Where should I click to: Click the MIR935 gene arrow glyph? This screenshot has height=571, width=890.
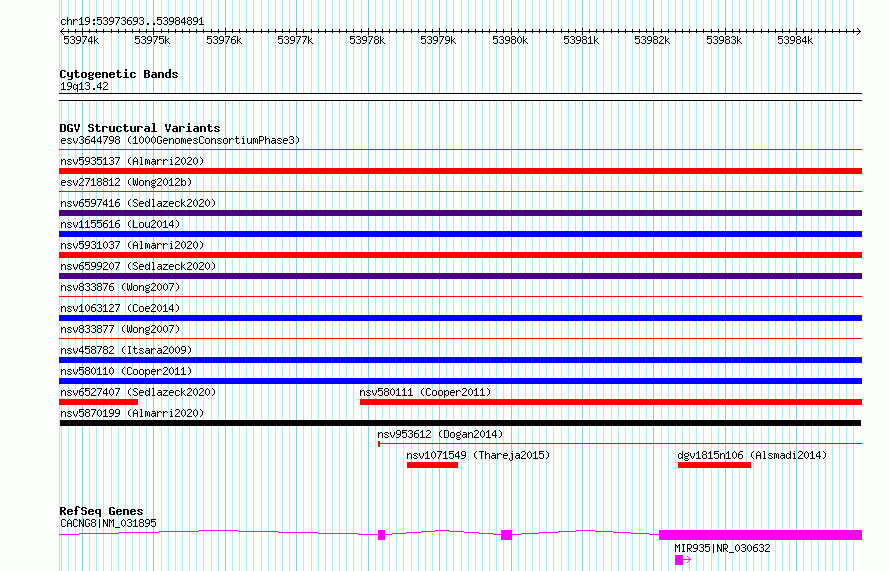pos(683,560)
